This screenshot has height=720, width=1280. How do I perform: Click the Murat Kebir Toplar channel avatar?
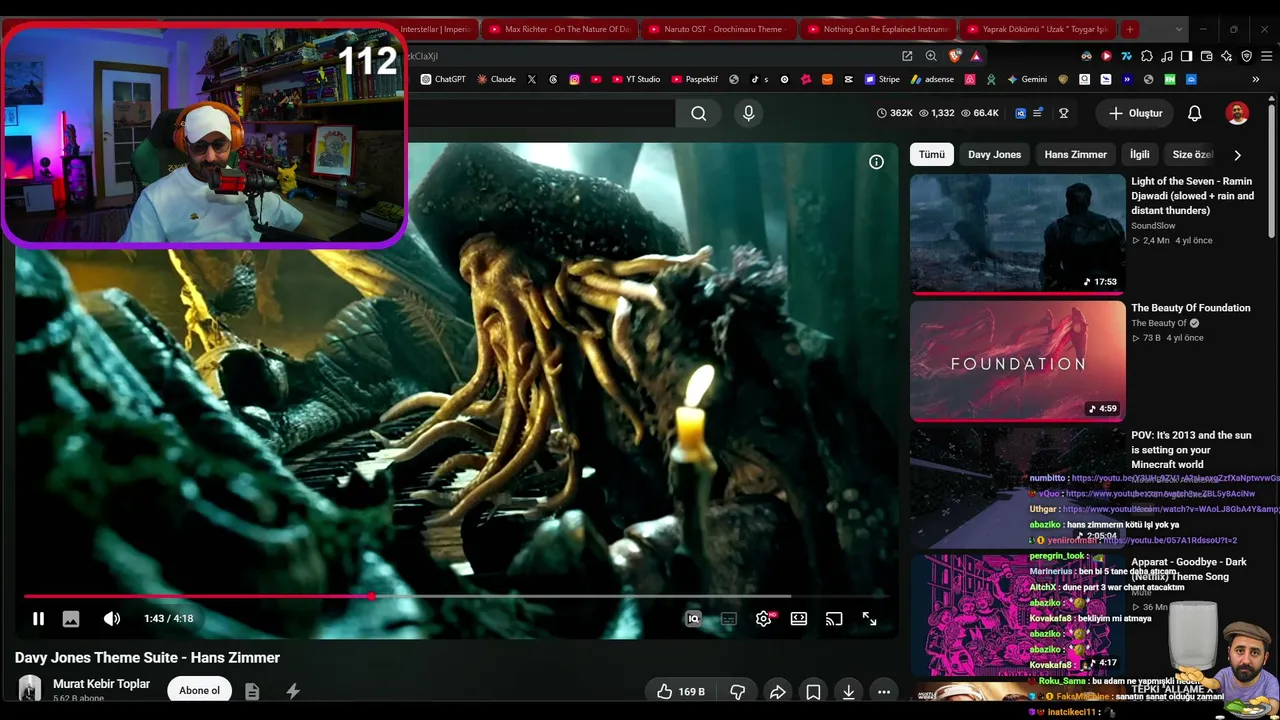[x=30, y=689]
